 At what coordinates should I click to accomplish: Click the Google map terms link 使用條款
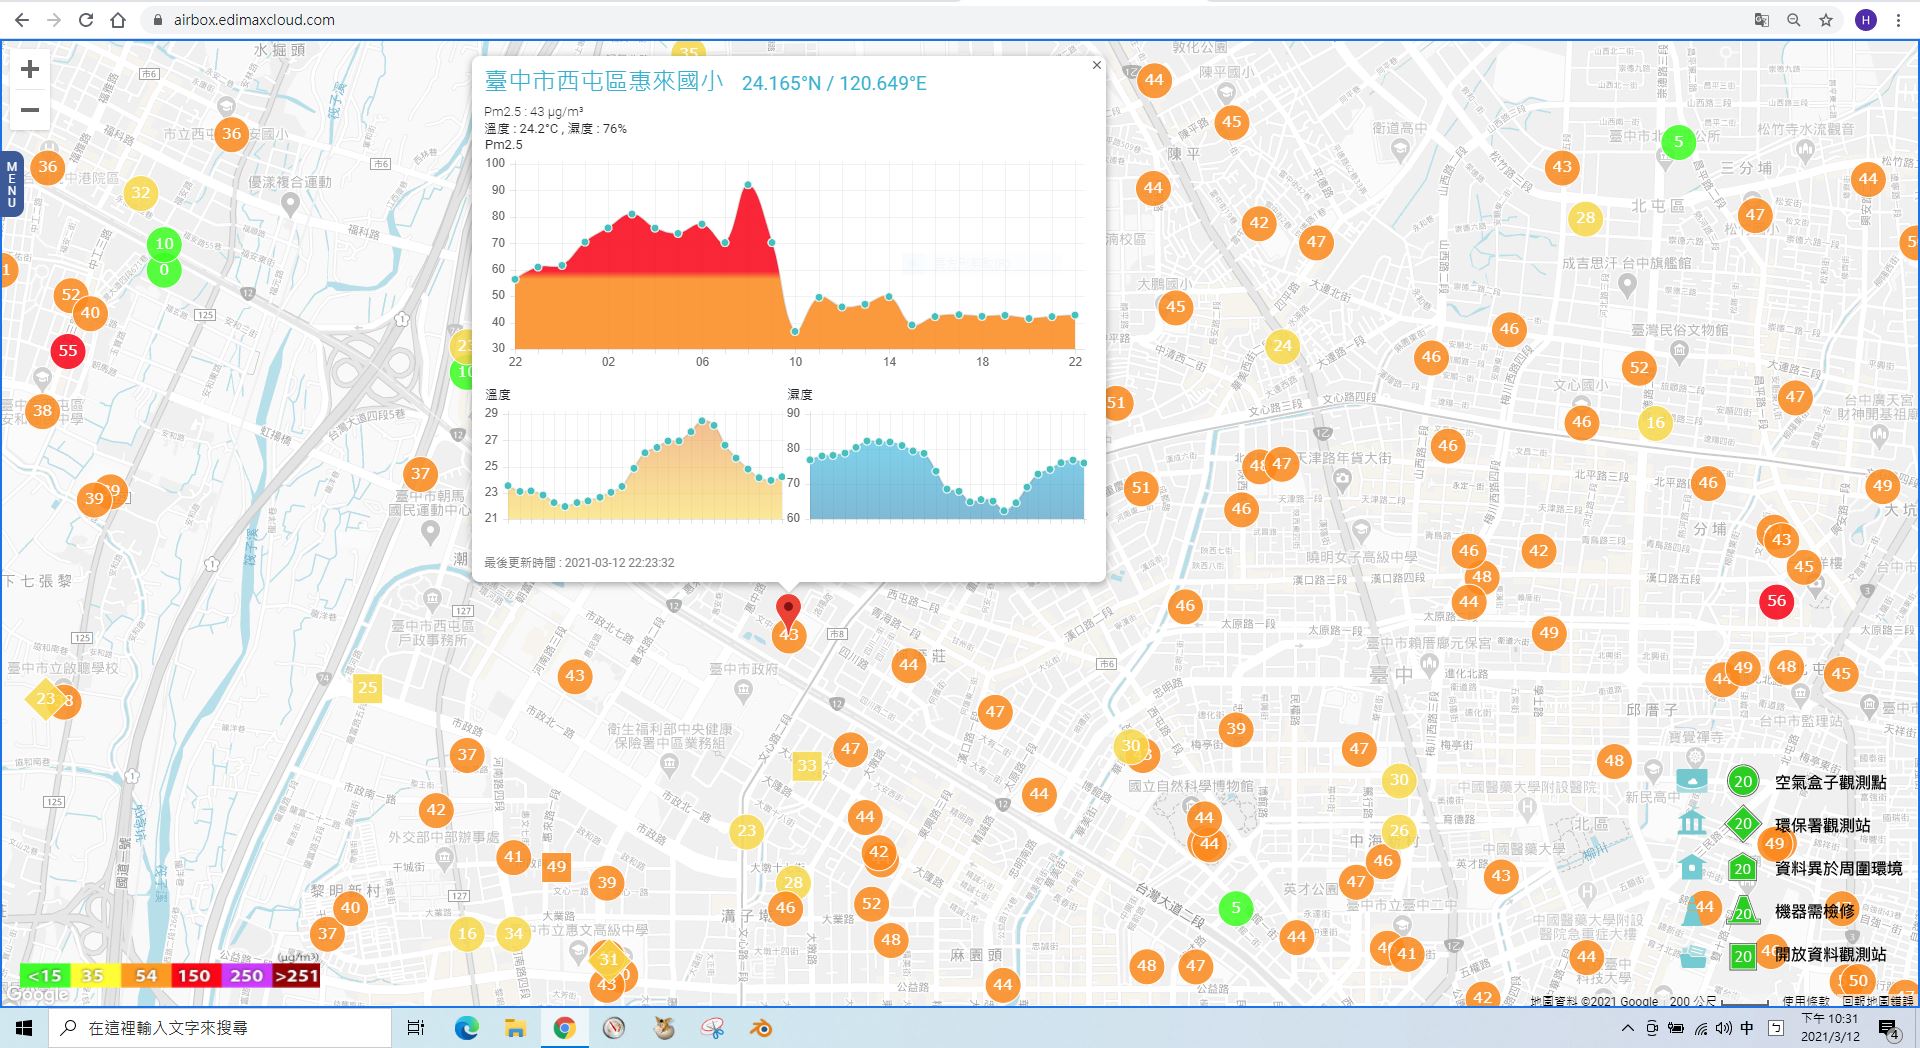[x=1806, y=1000]
